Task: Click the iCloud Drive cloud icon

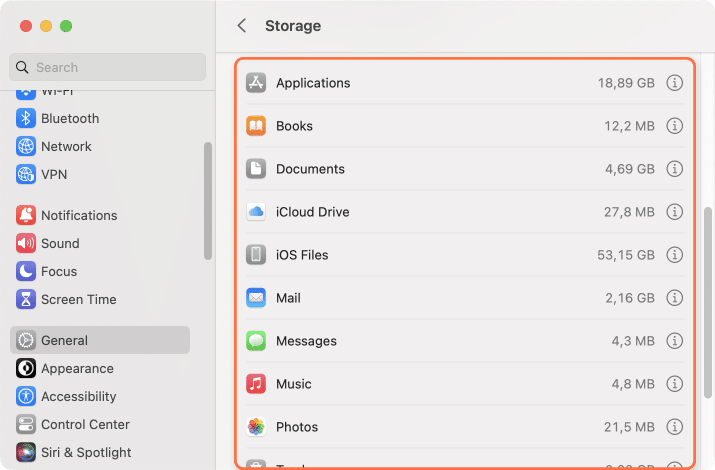Action: 256,212
